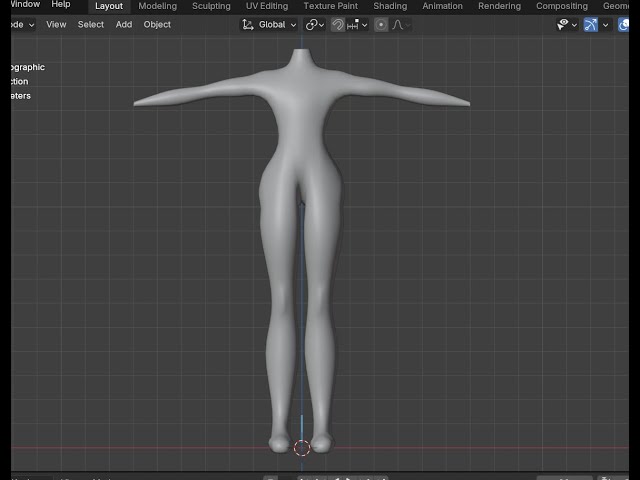Switch to the Compositing workspace tab
The image size is (640, 480).
(562, 6)
